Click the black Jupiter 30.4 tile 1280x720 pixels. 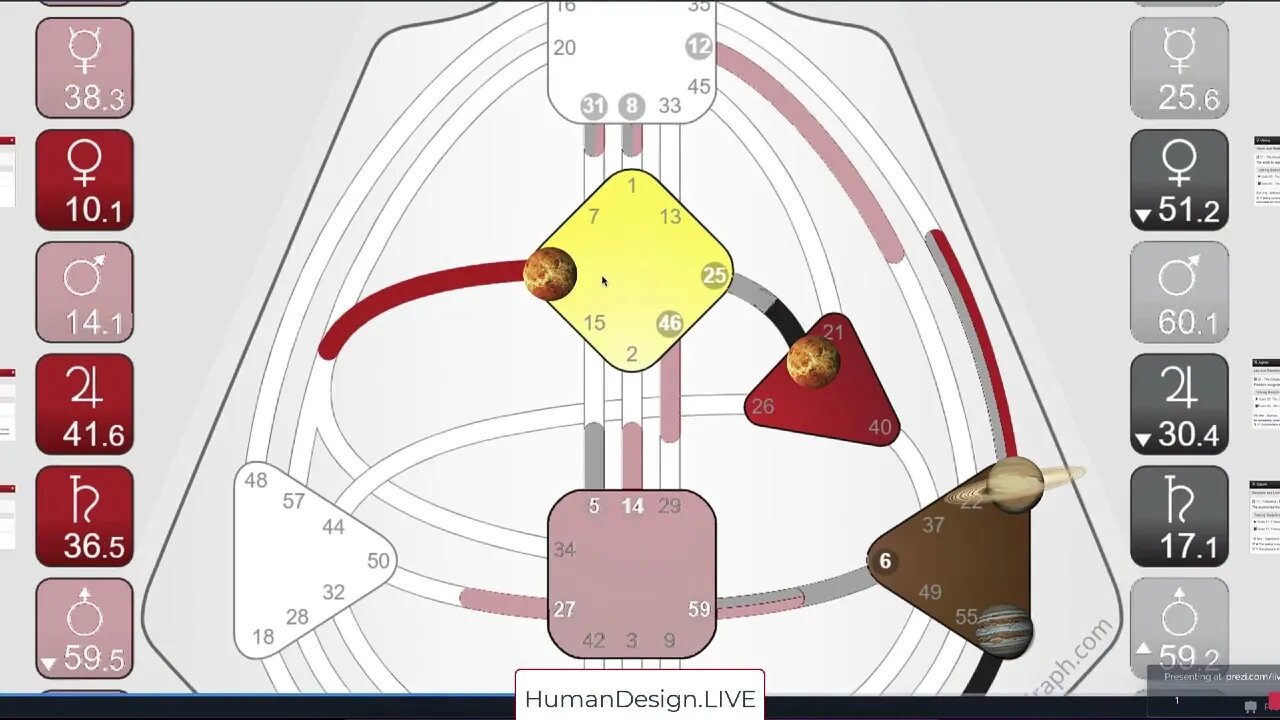pyautogui.click(x=1180, y=404)
